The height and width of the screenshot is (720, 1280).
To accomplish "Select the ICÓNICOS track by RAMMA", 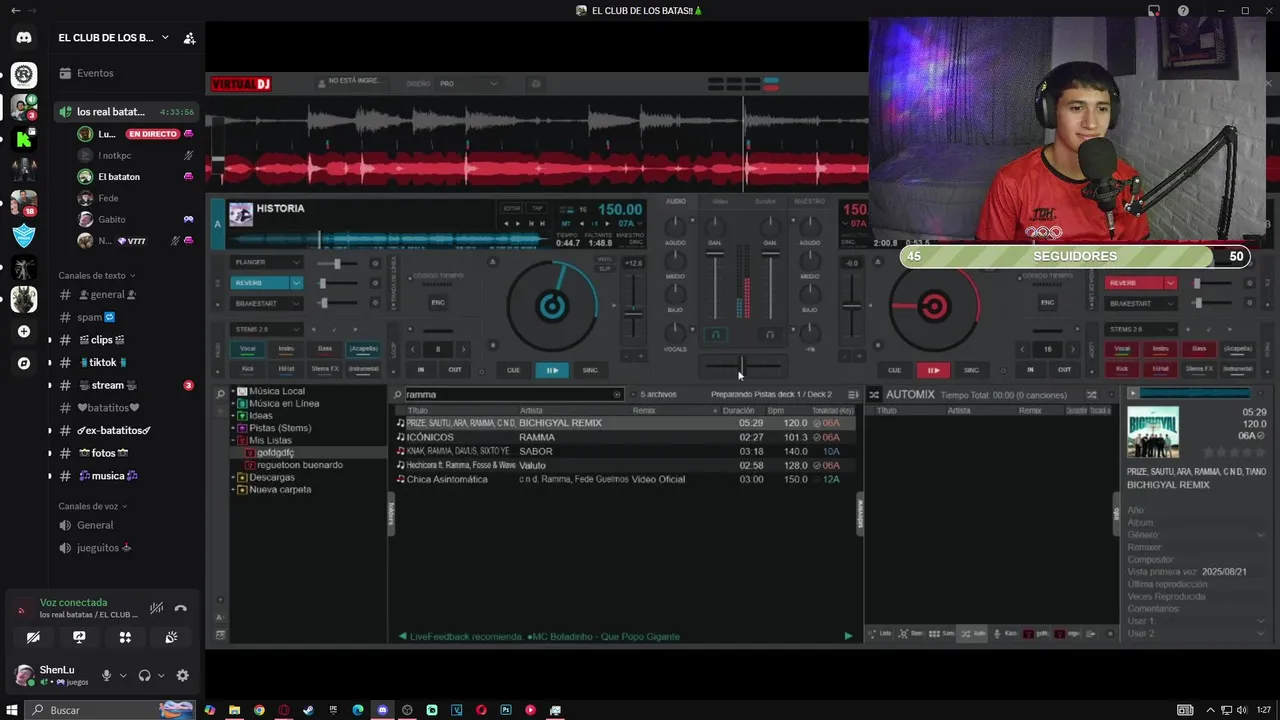I will [625, 437].
